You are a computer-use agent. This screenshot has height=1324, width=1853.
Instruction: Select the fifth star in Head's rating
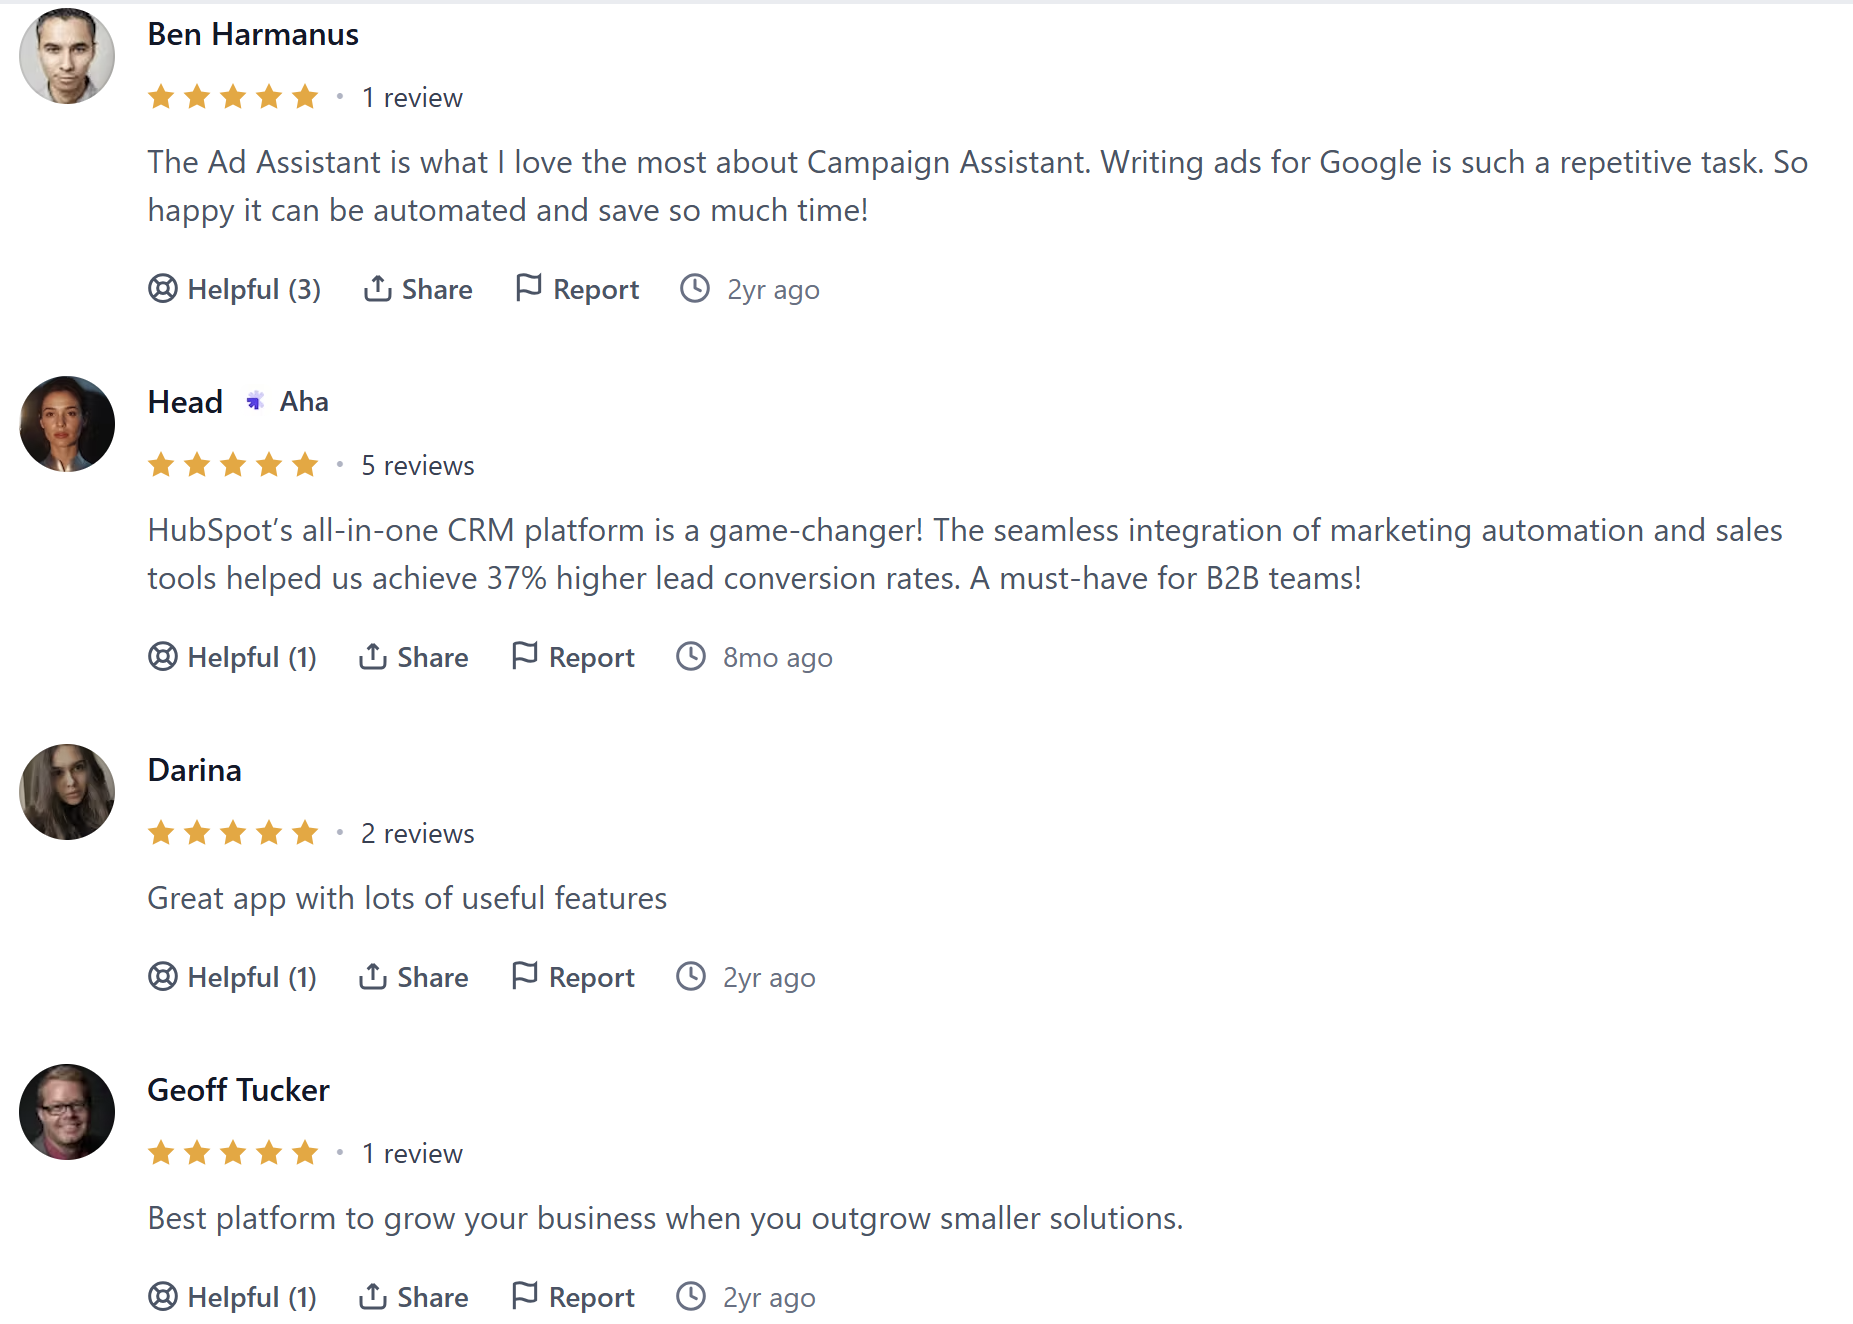click(305, 464)
